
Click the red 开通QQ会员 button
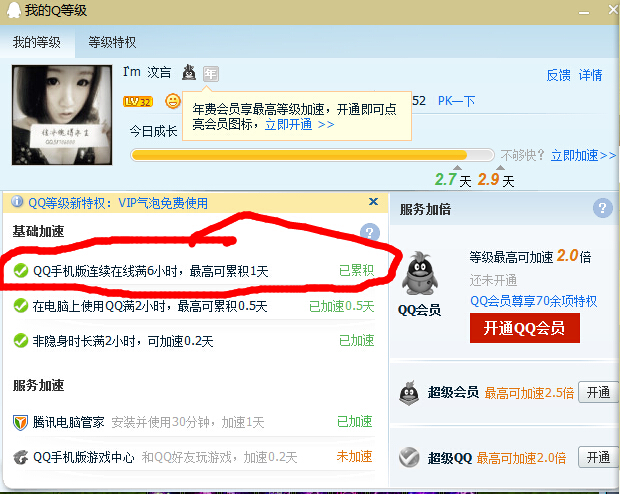tap(525, 328)
